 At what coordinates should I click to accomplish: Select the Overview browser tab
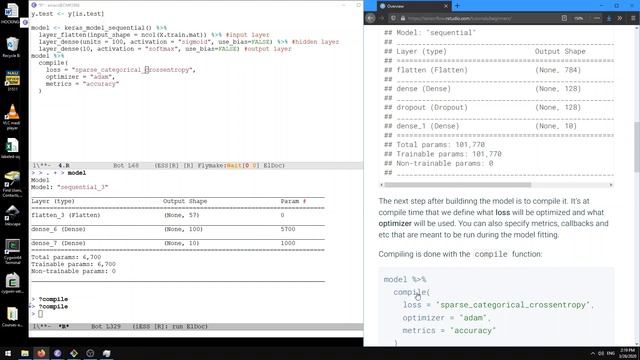click(413, 6)
